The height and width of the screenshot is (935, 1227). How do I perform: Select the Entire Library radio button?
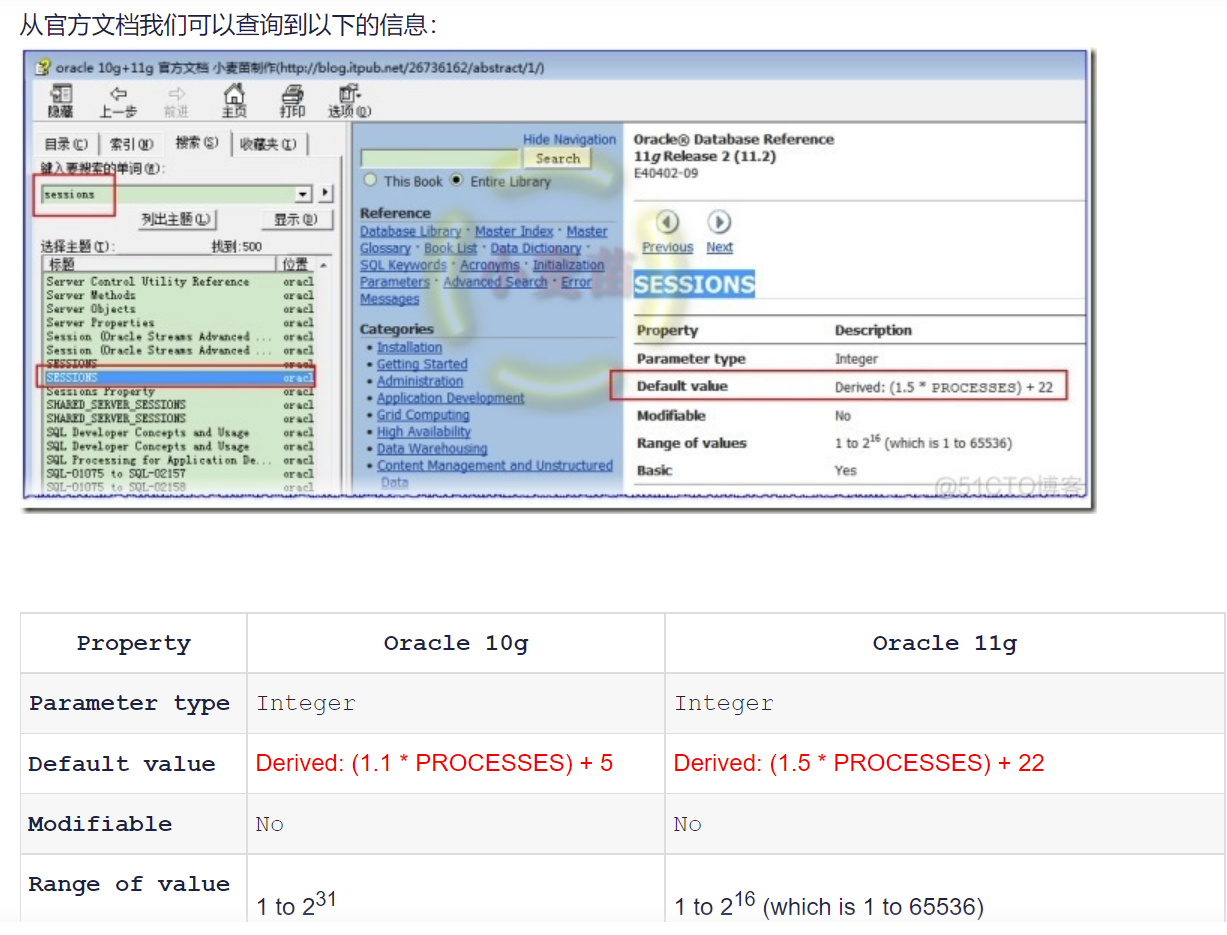point(457,181)
